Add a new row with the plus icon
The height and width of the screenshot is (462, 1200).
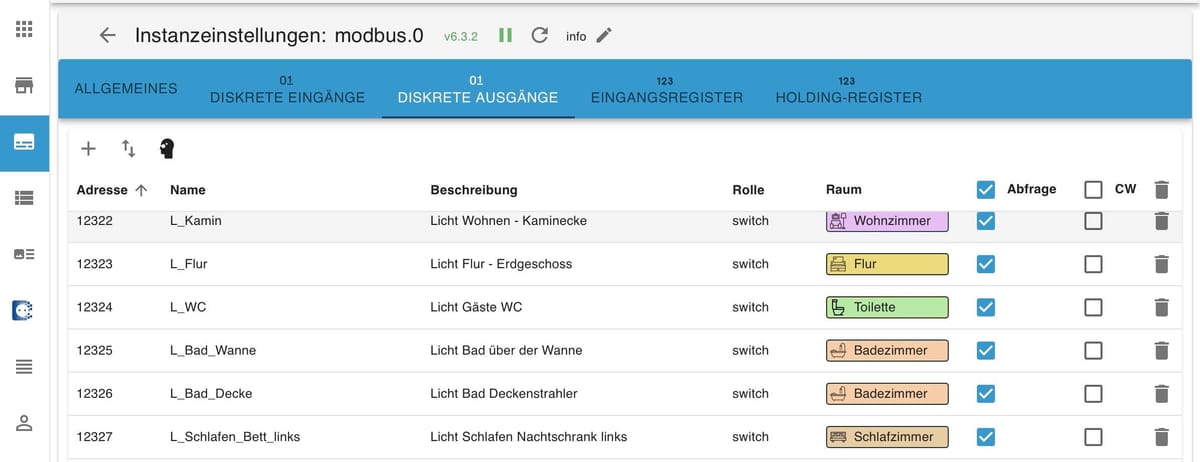click(x=88, y=148)
